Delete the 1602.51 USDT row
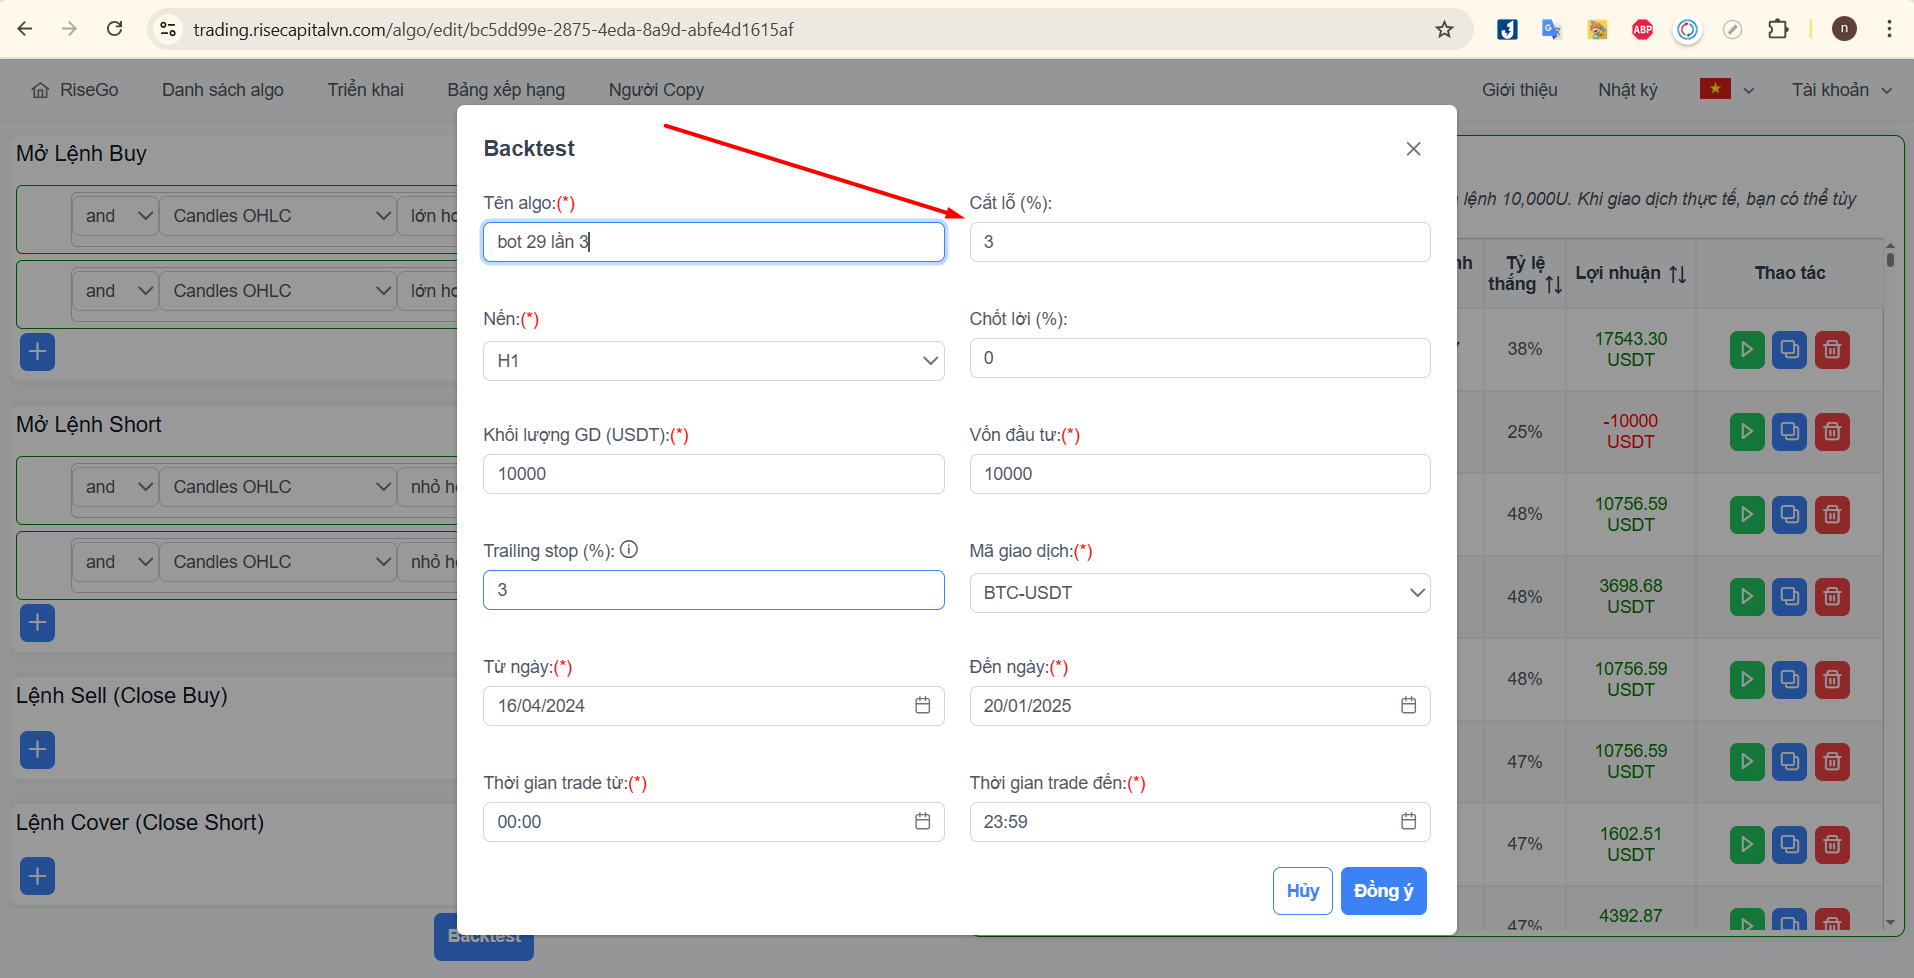This screenshot has height=978, width=1914. pyautogui.click(x=1832, y=845)
